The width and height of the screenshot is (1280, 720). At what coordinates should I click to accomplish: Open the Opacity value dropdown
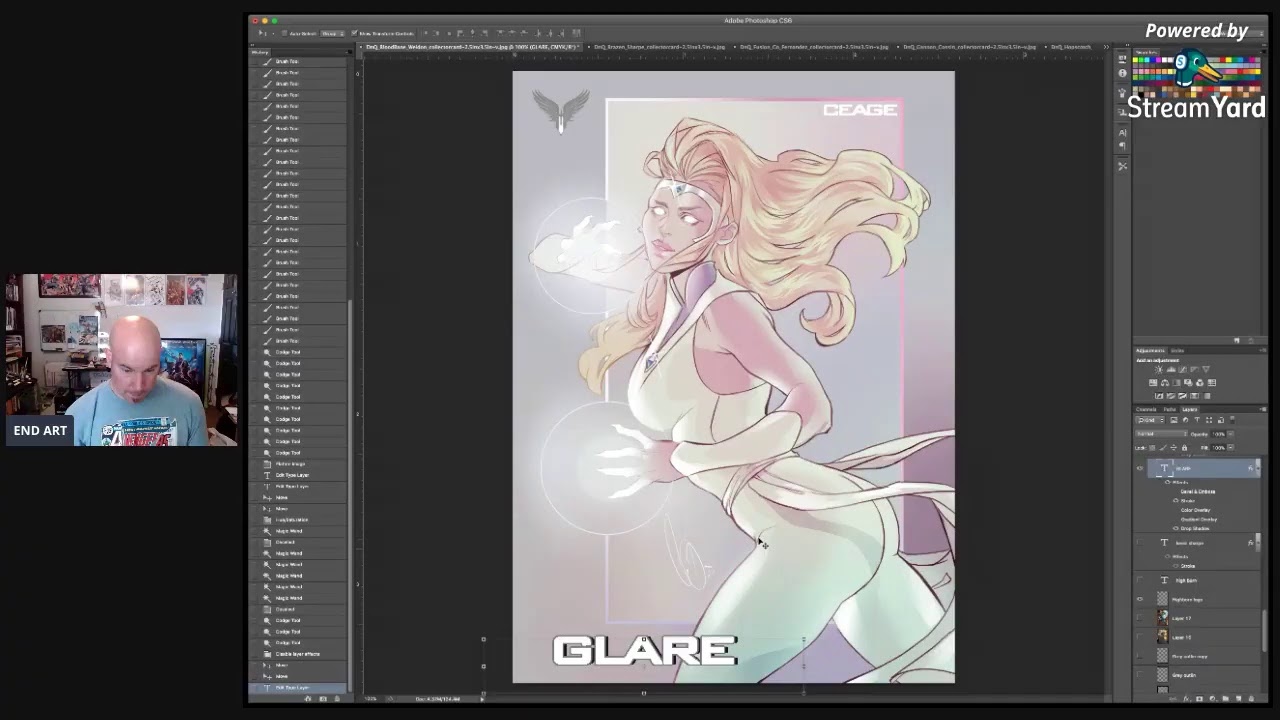tap(1231, 434)
